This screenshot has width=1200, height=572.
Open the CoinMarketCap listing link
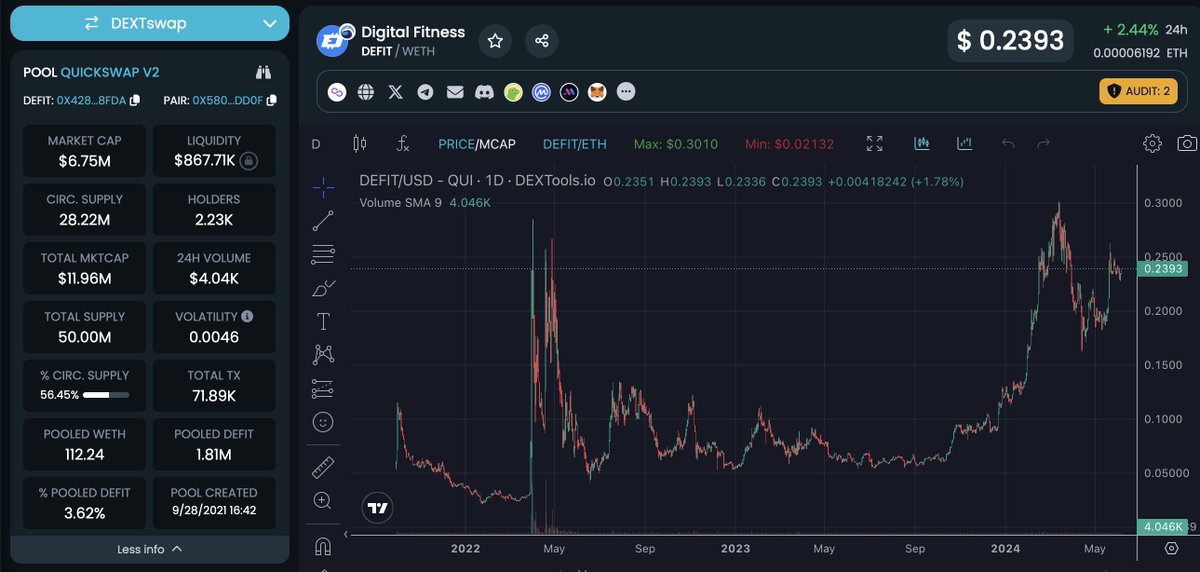pos(542,92)
